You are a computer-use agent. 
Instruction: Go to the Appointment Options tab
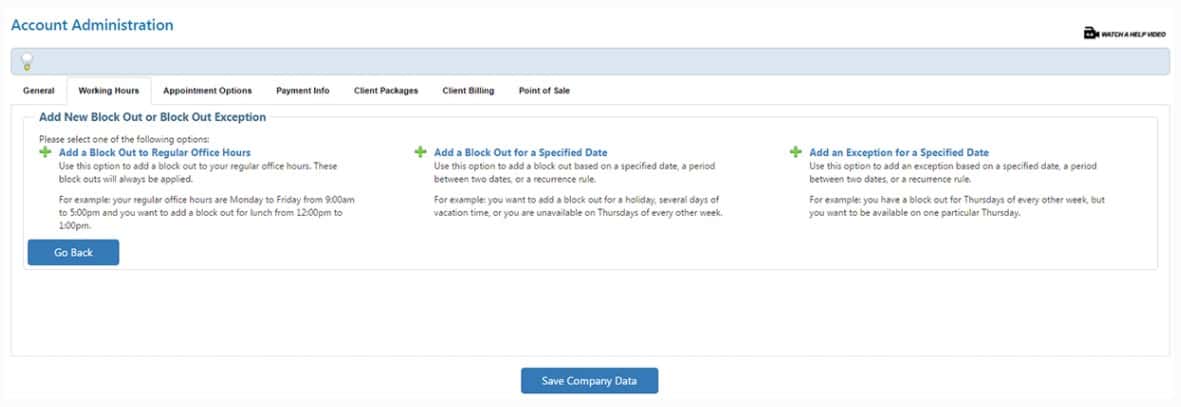[x=207, y=91]
